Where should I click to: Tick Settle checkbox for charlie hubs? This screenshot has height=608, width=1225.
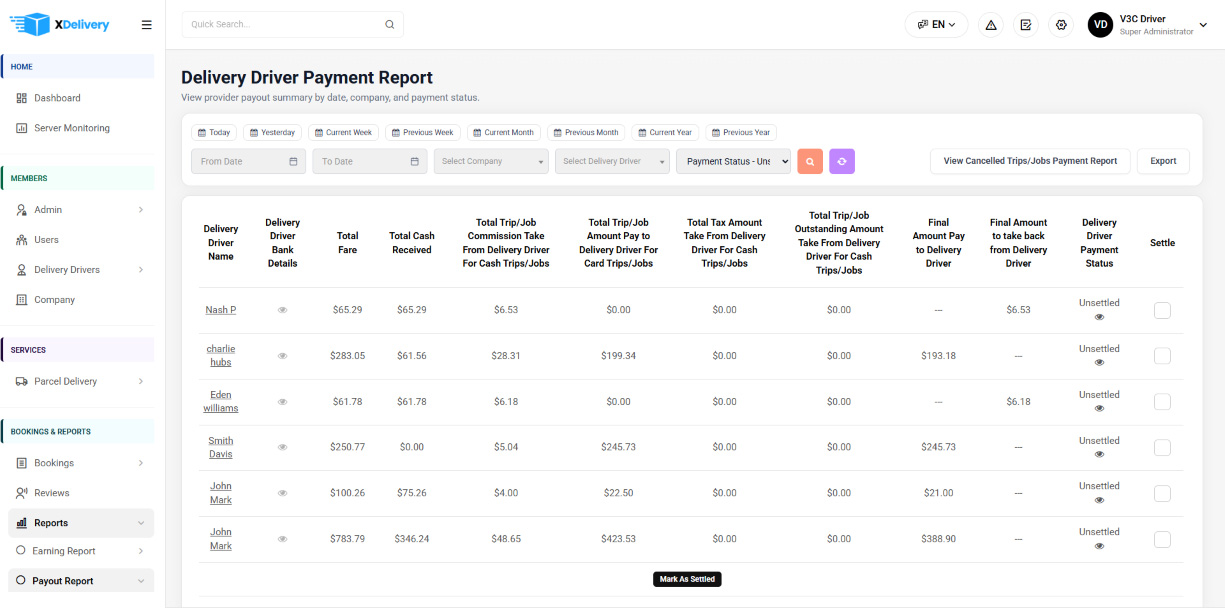(1162, 356)
